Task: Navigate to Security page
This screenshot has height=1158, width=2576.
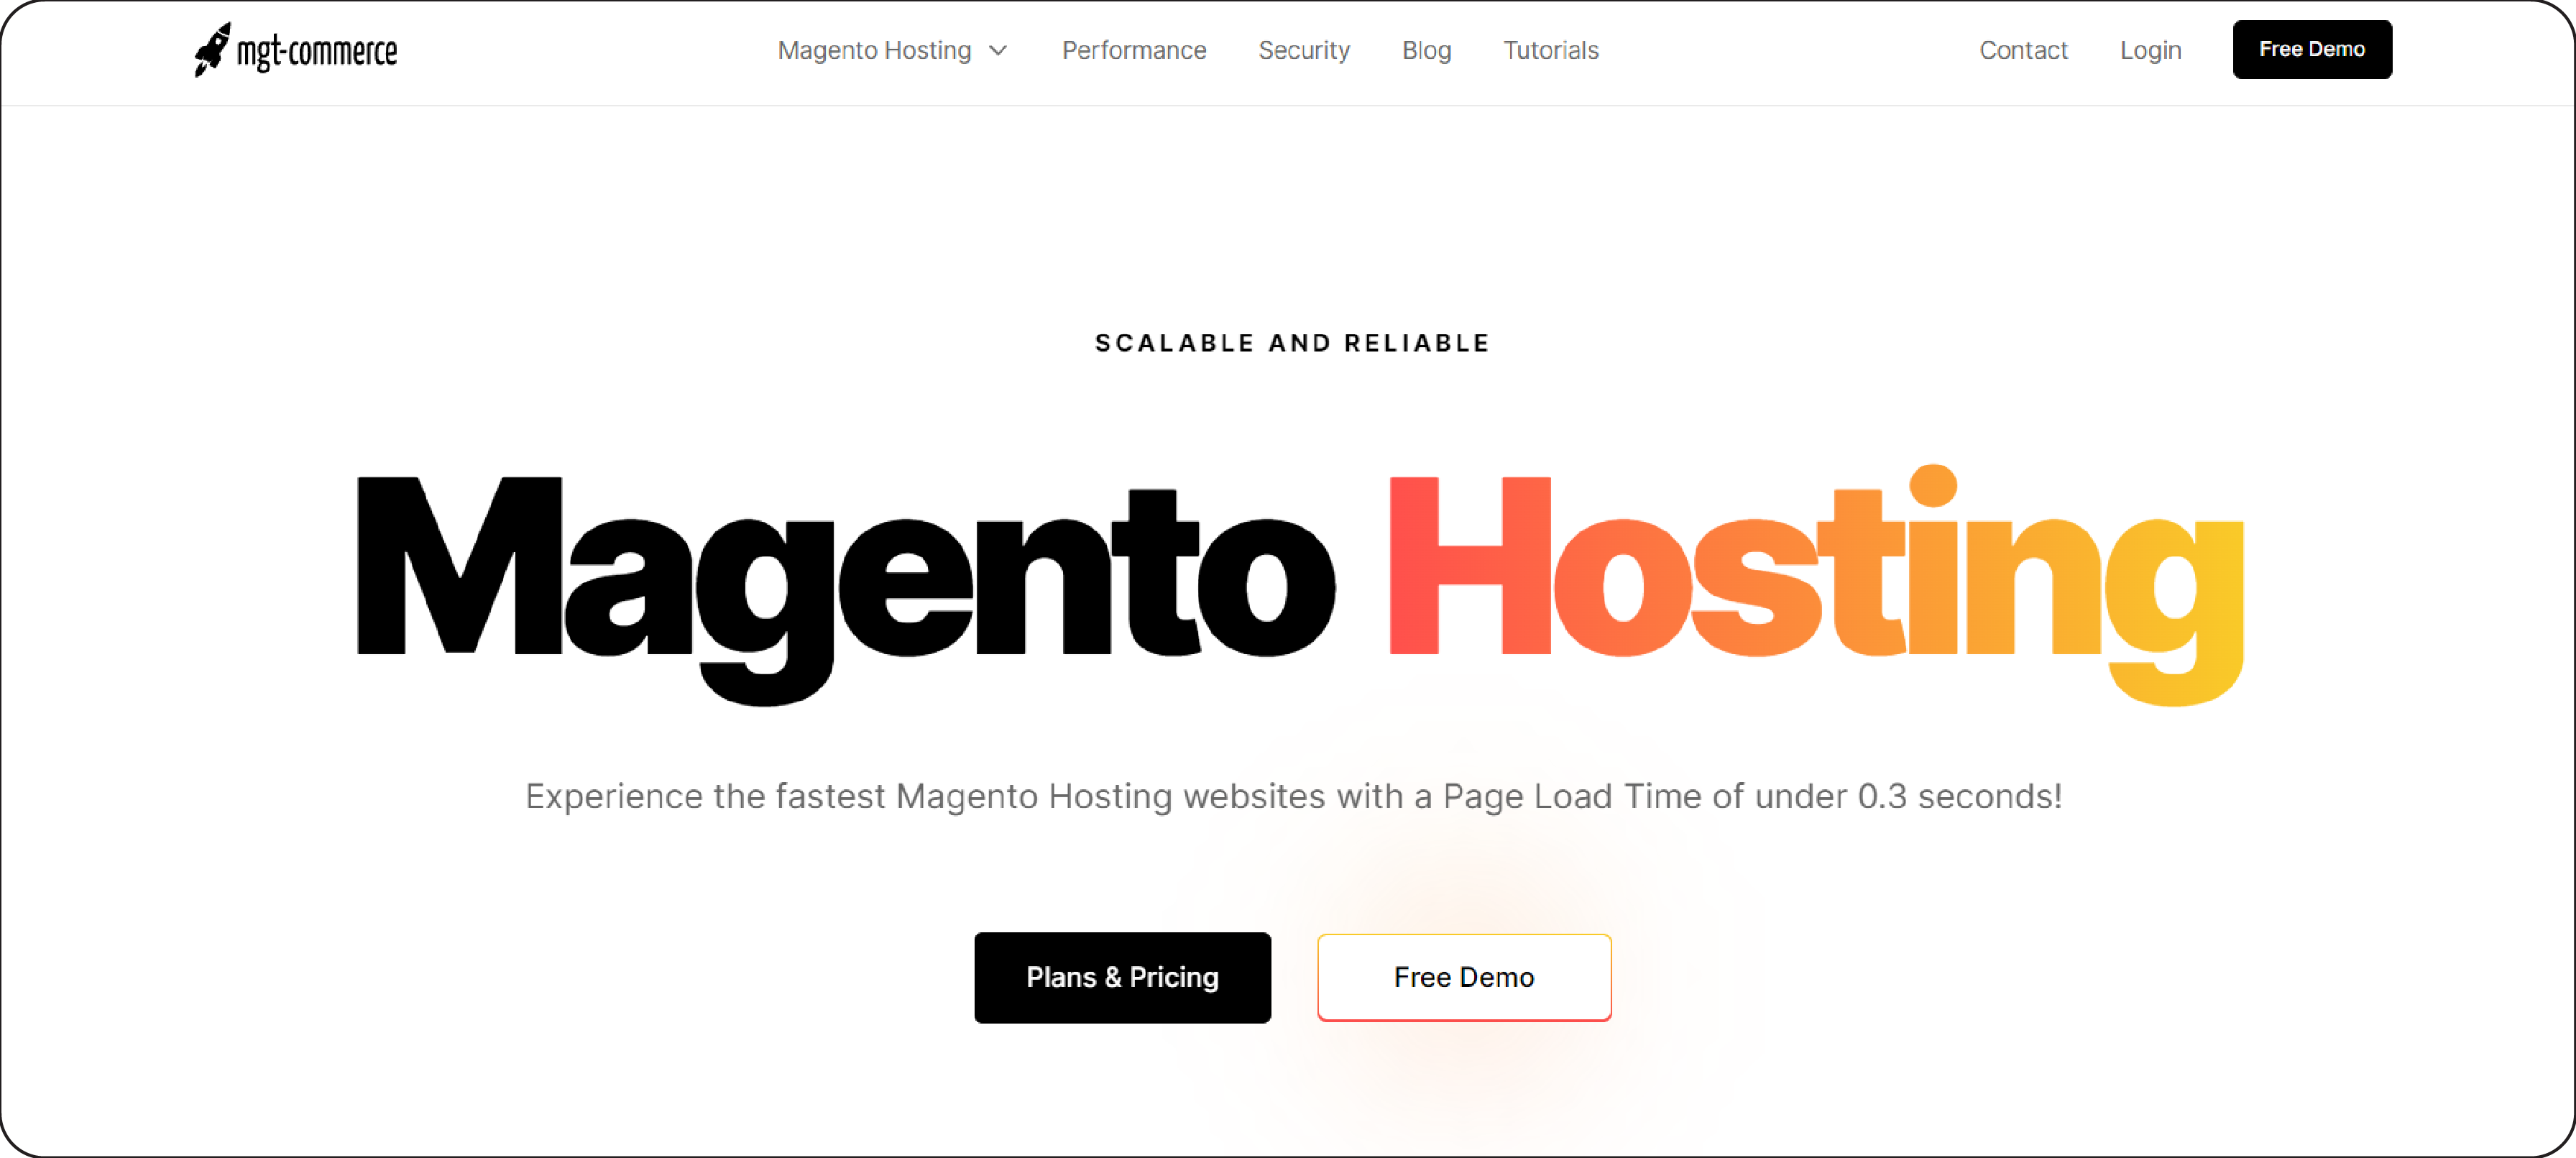Action: [x=1303, y=50]
